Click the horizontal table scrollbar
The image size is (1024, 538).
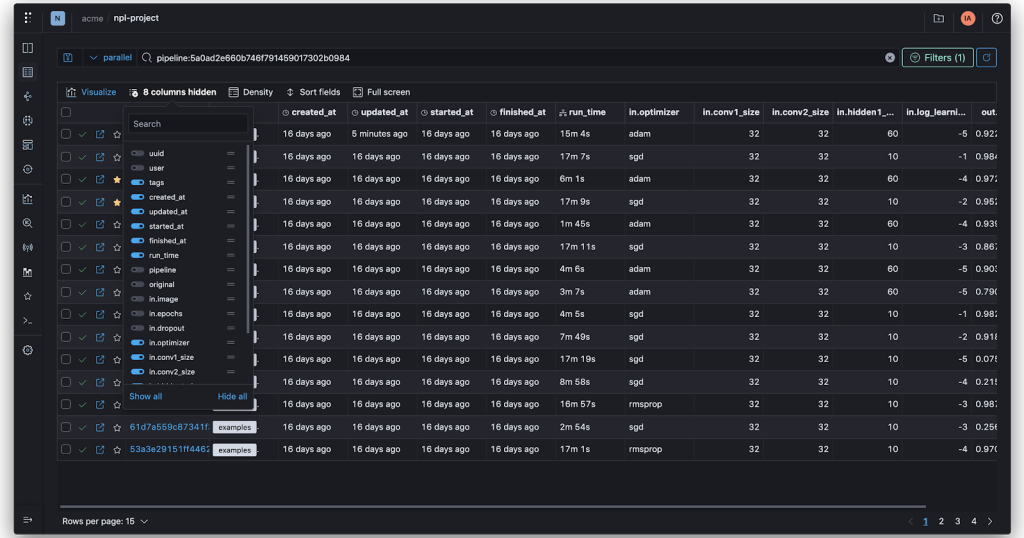pyautogui.click(x=492, y=506)
